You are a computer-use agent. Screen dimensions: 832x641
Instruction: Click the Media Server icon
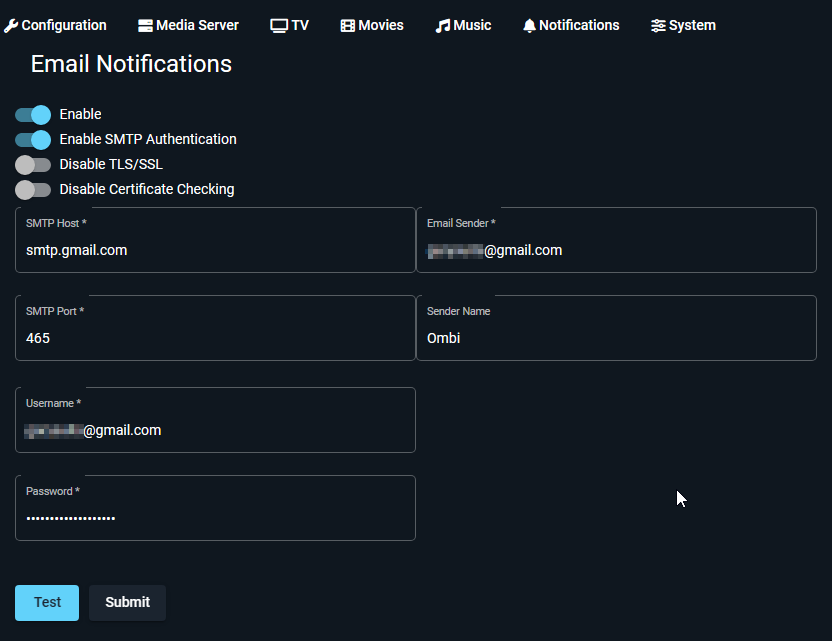point(145,25)
